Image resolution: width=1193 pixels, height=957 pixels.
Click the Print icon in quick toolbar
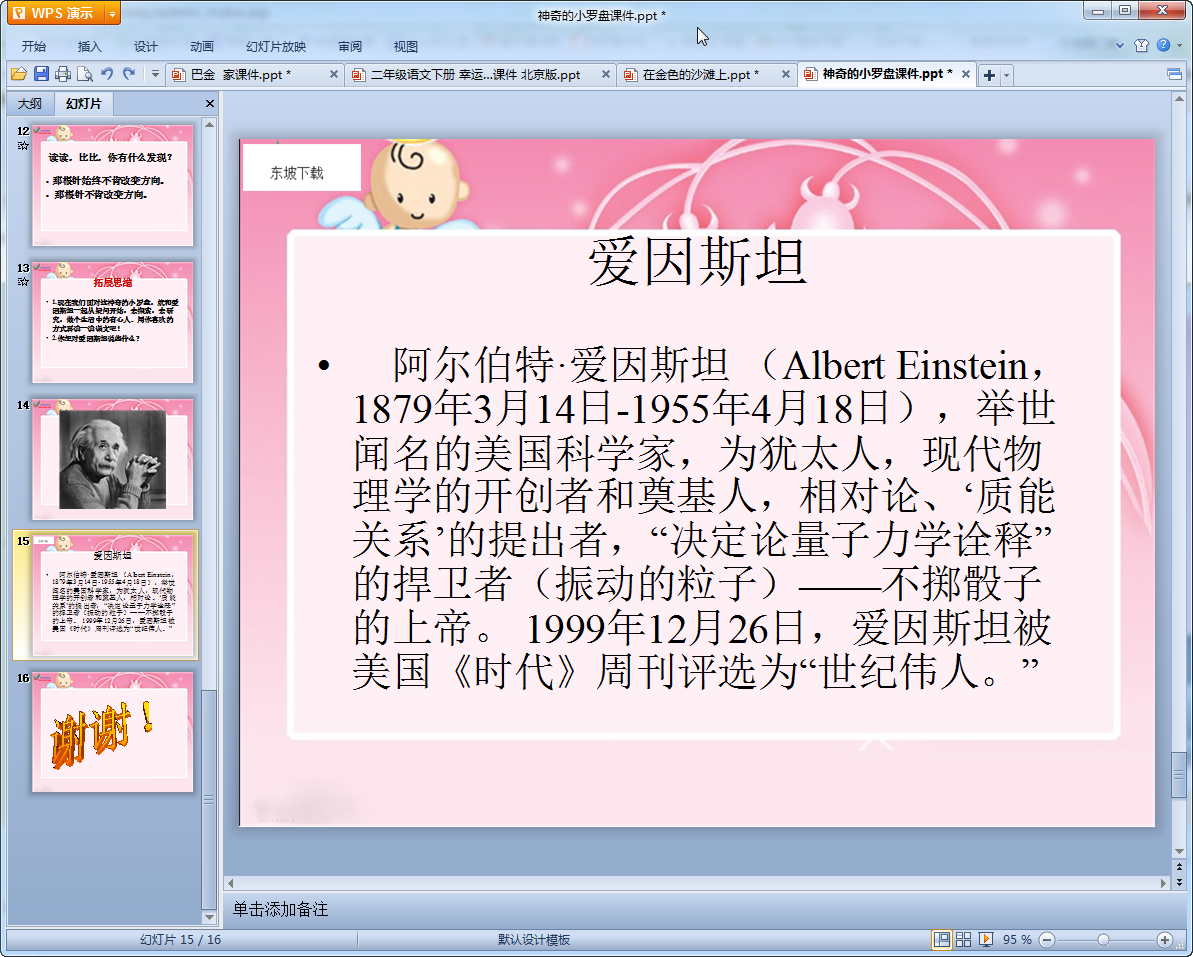[x=63, y=74]
